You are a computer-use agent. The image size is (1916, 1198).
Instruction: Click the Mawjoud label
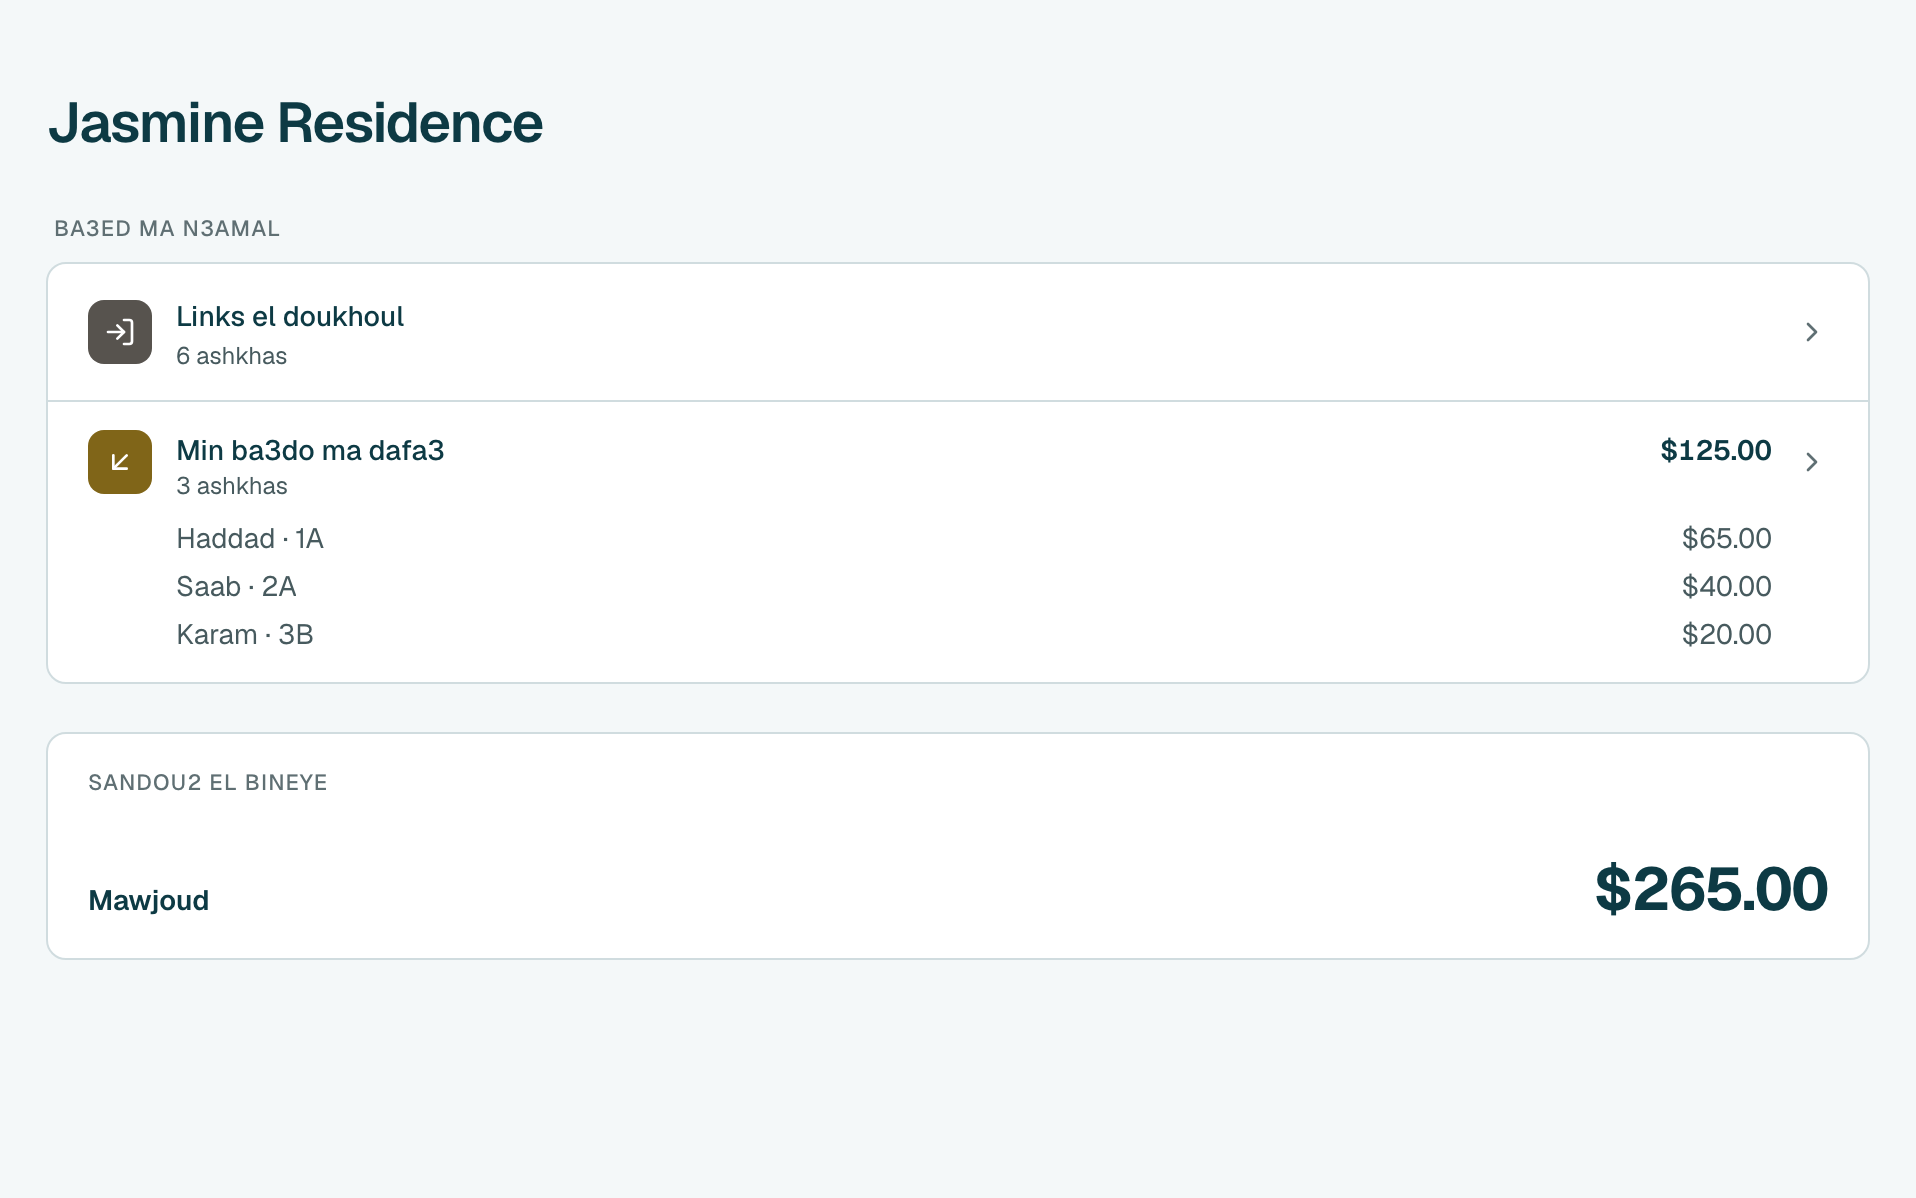click(x=149, y=900)
